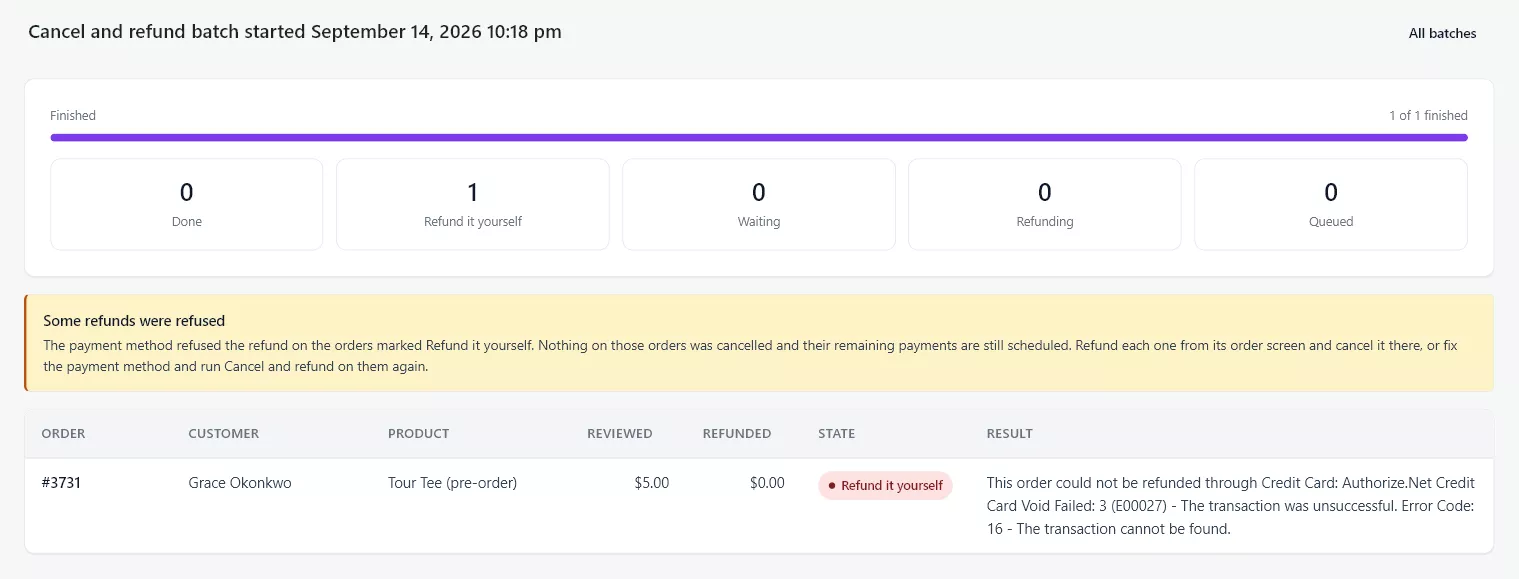Click the REVIEWED column header
The image size is (1519, 579).
pyautogui.click(x=619, y=433)
